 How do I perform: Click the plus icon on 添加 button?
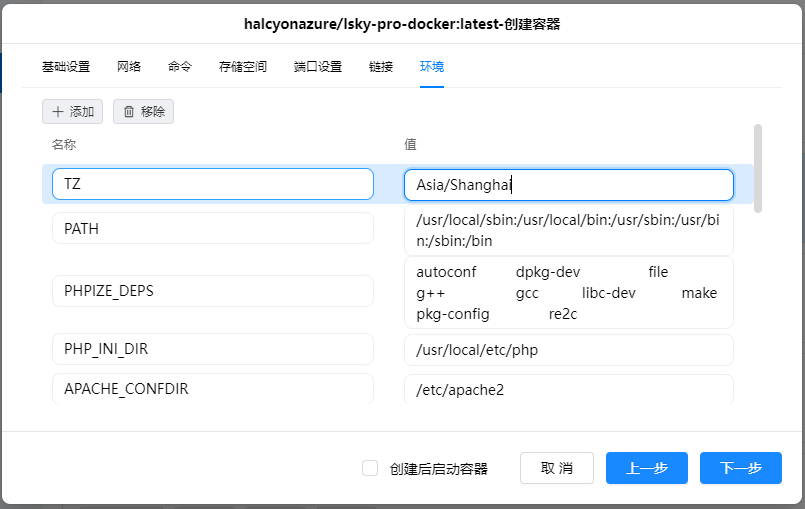click(57, 112)
